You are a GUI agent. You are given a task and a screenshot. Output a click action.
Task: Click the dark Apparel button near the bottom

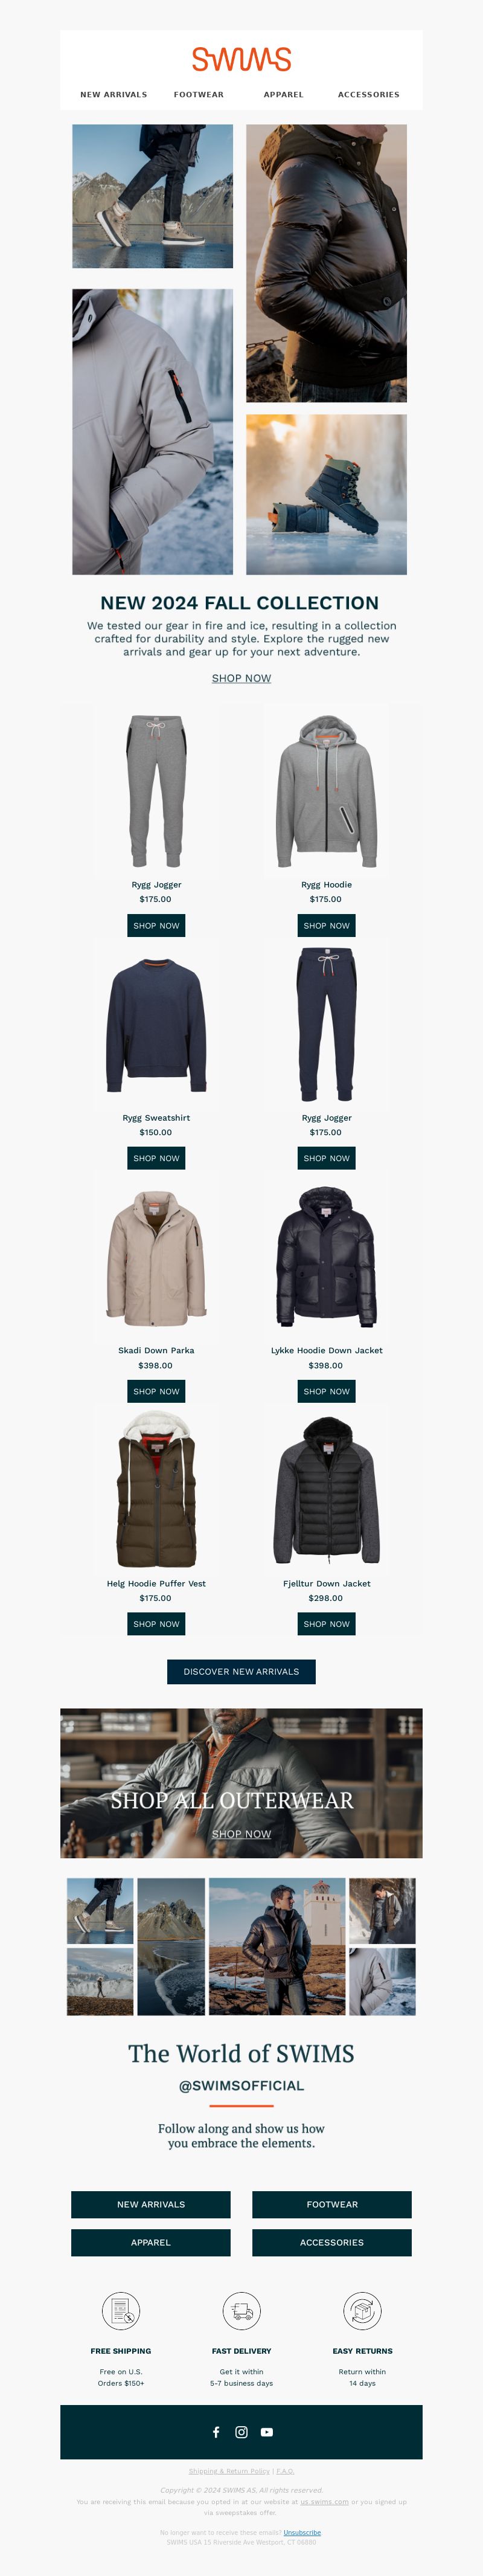151,2242
